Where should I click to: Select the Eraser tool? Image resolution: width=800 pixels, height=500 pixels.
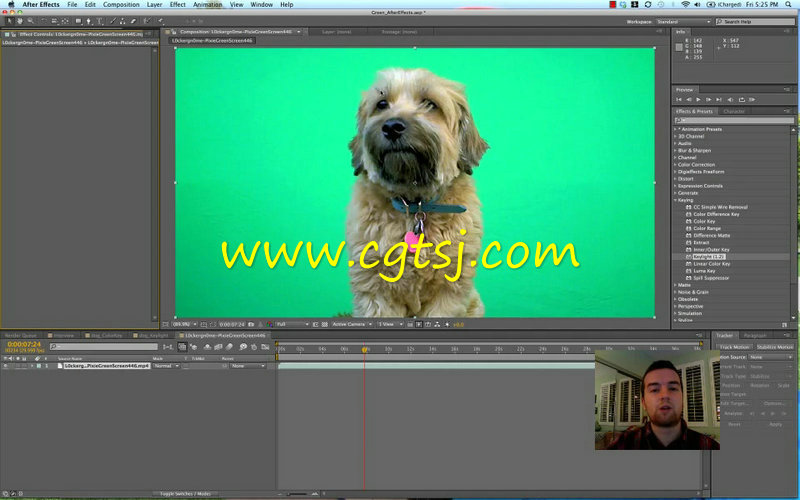133,21
